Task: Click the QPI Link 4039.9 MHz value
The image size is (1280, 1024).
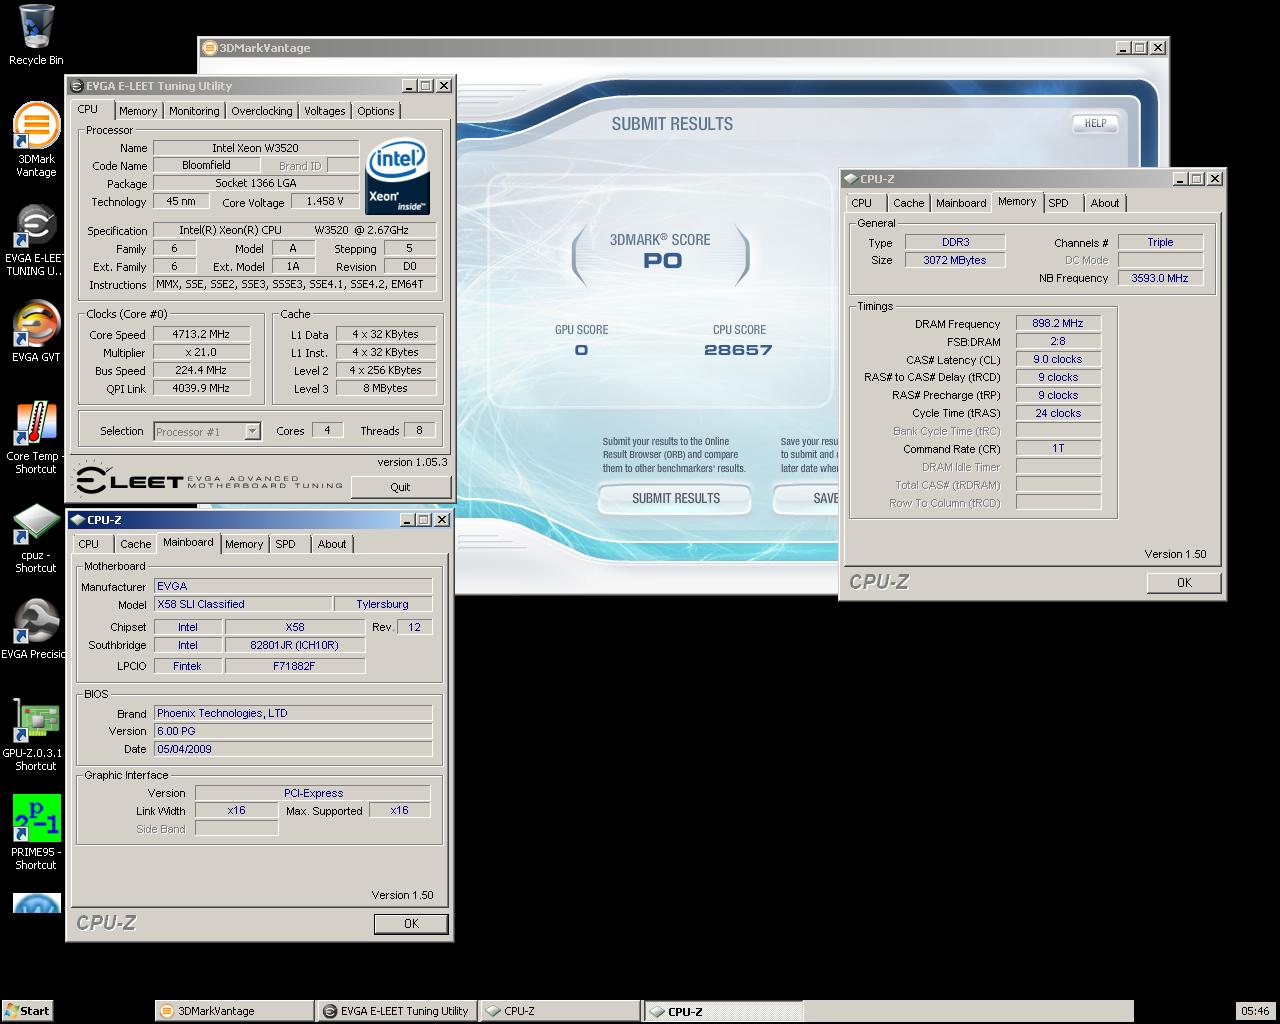Action: [x=201, y=388]
